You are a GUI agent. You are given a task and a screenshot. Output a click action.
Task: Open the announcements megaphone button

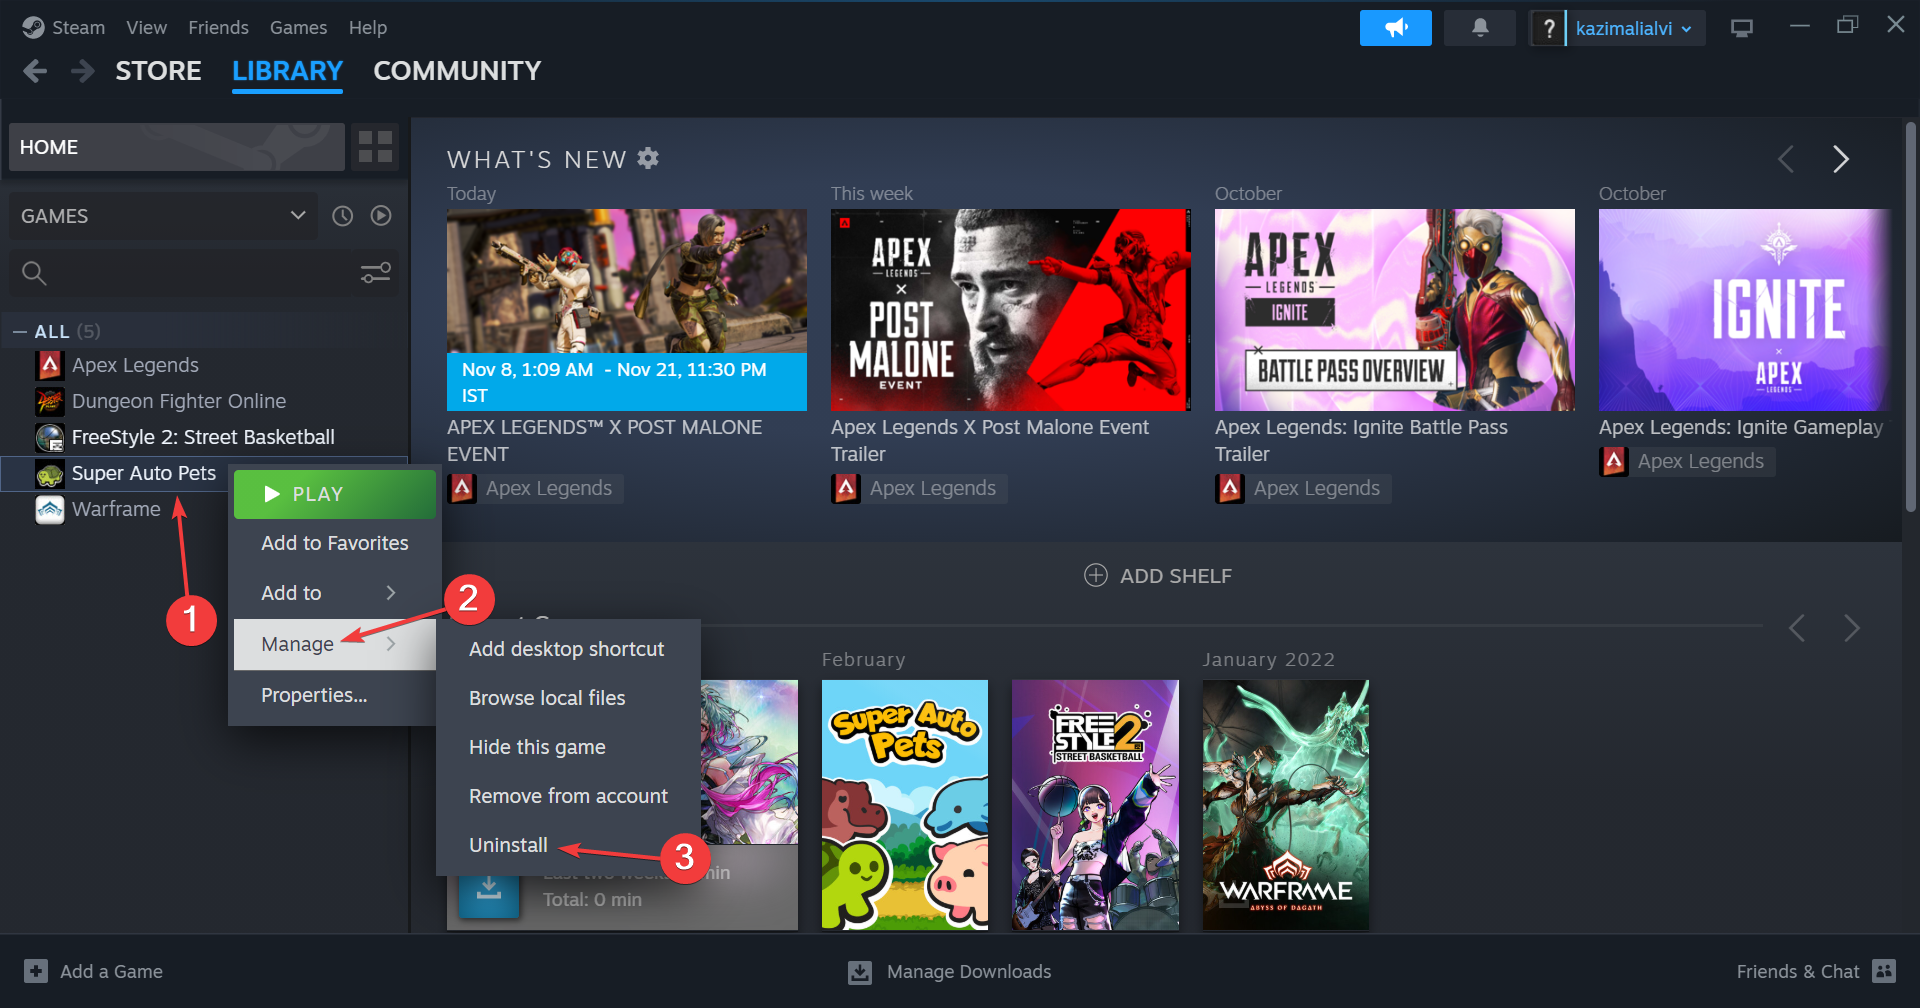coord(1395,28)
